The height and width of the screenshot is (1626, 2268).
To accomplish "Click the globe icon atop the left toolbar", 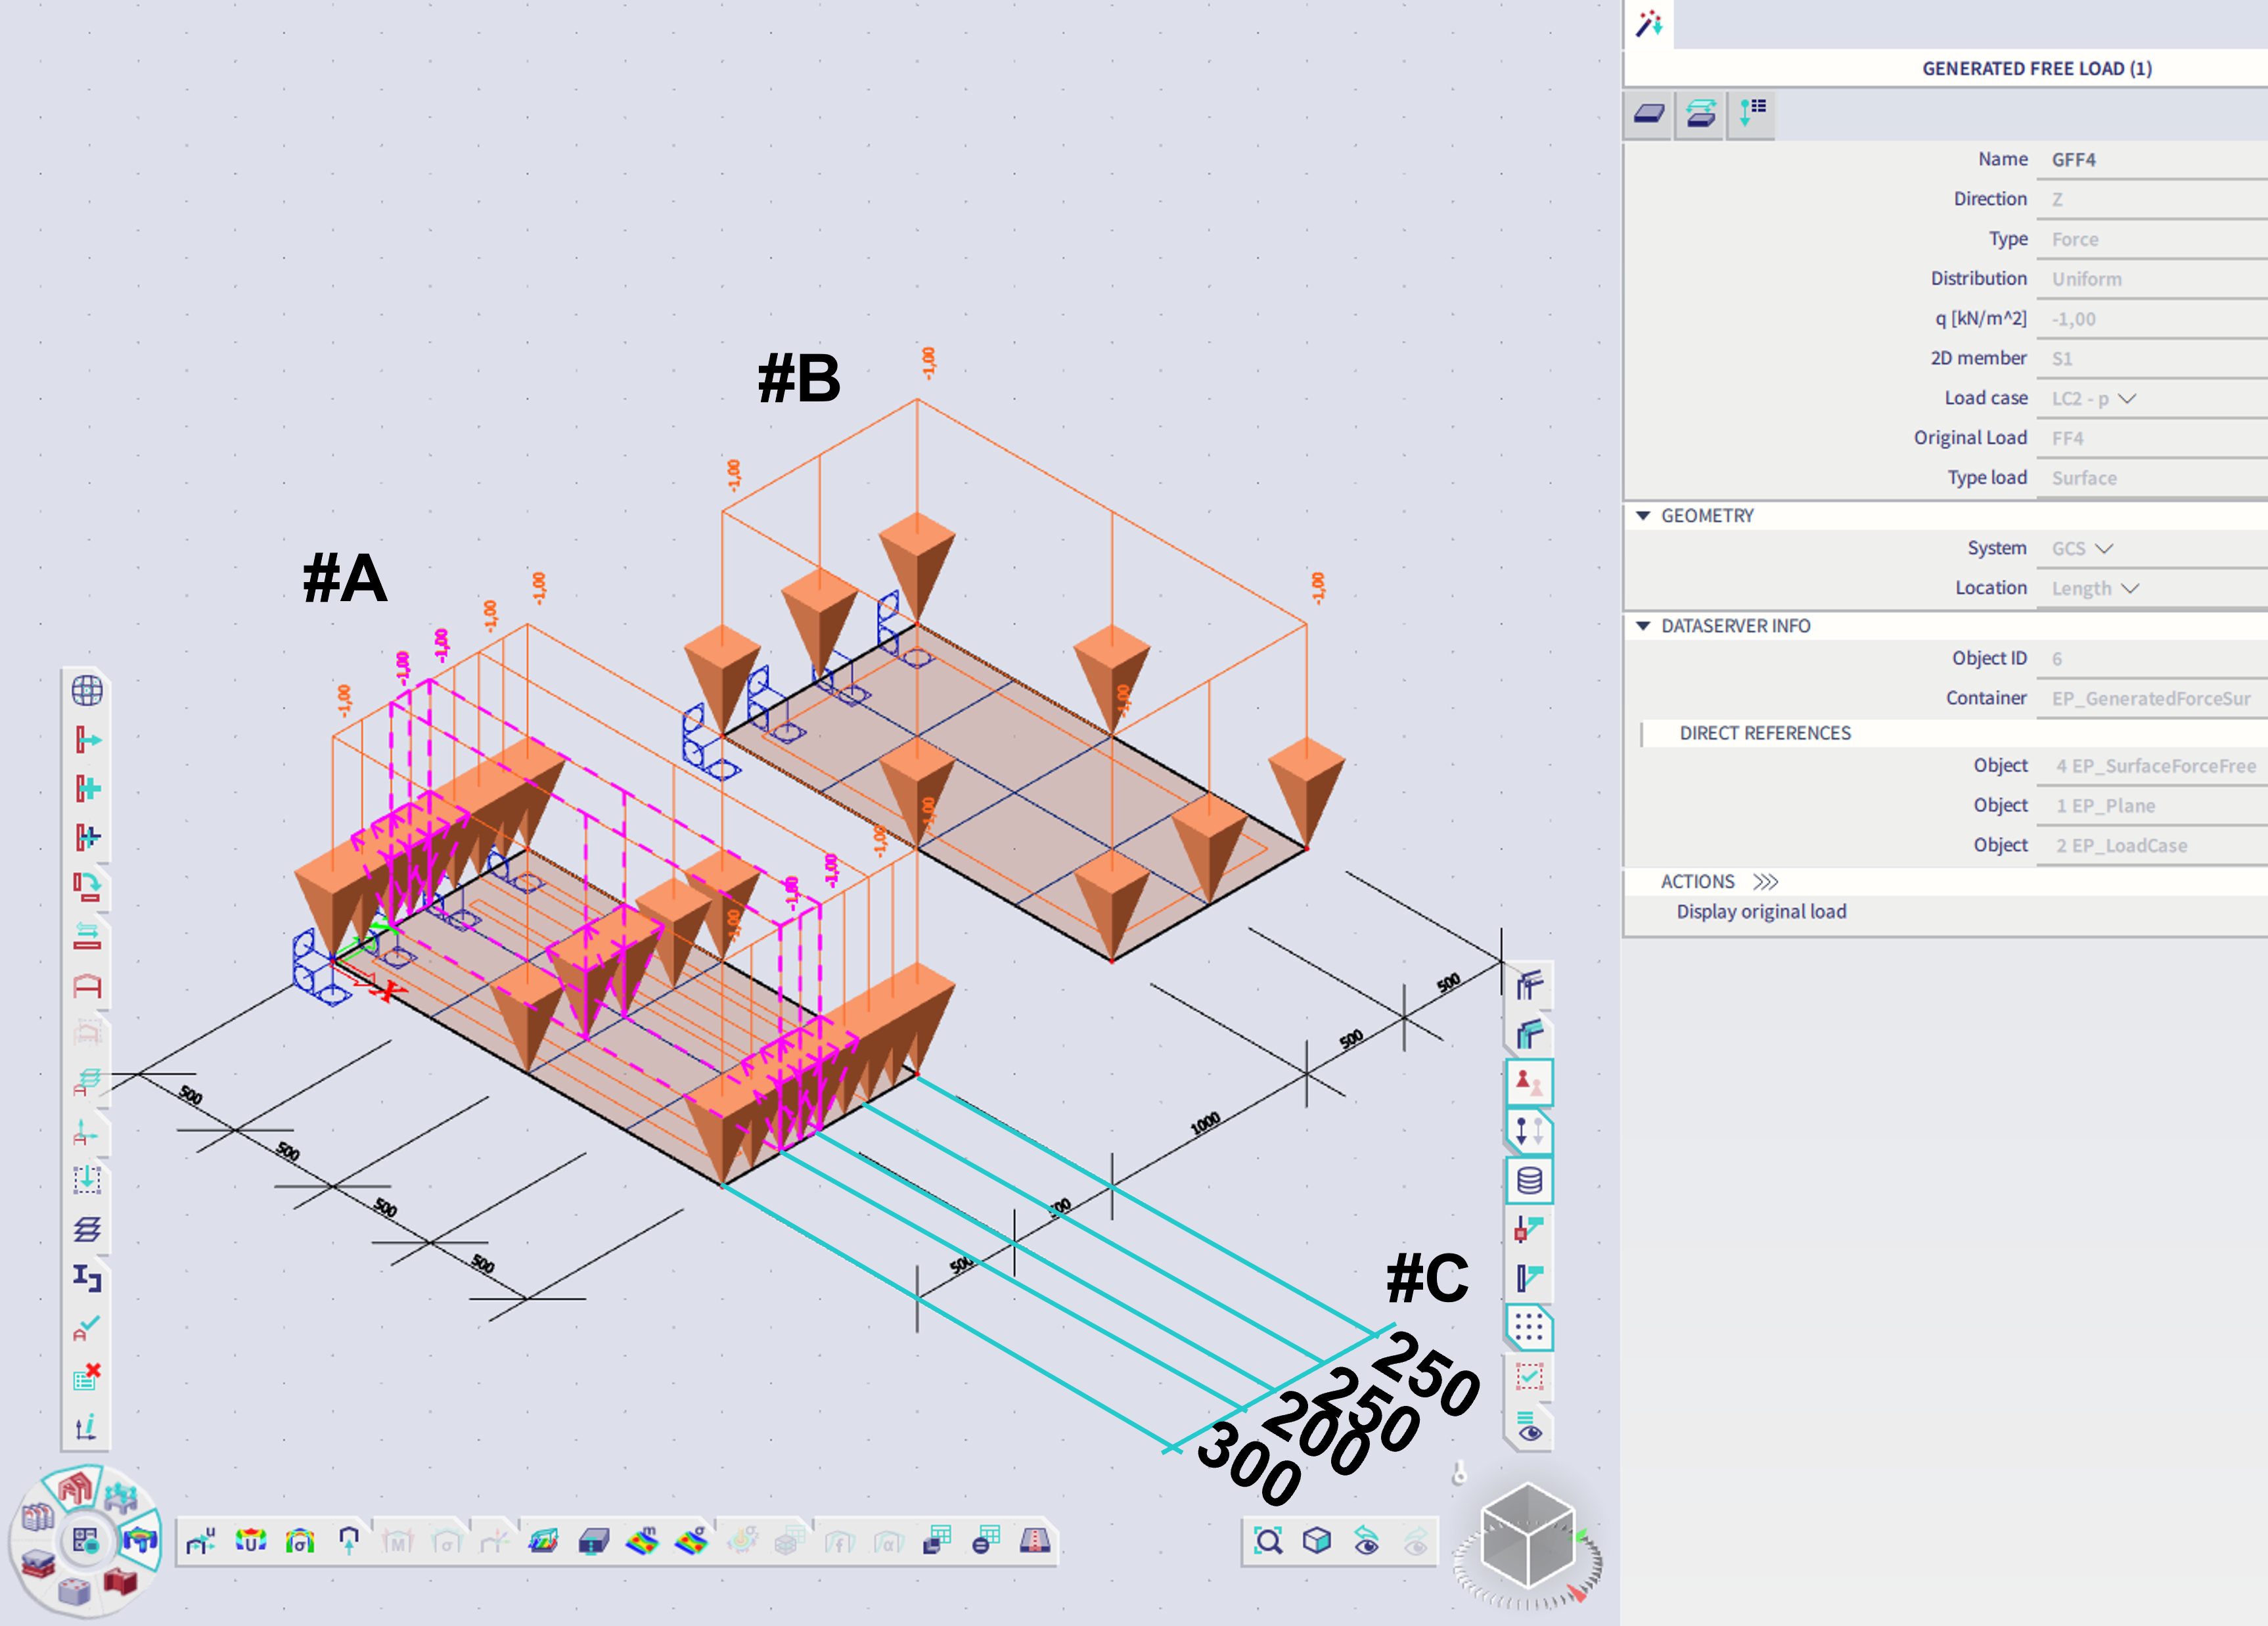I will pos(88,690).
